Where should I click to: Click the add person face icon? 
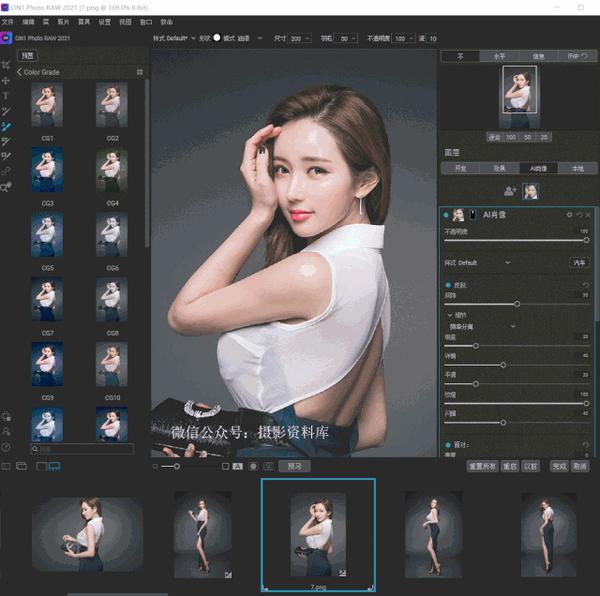(x=510, y=191)
